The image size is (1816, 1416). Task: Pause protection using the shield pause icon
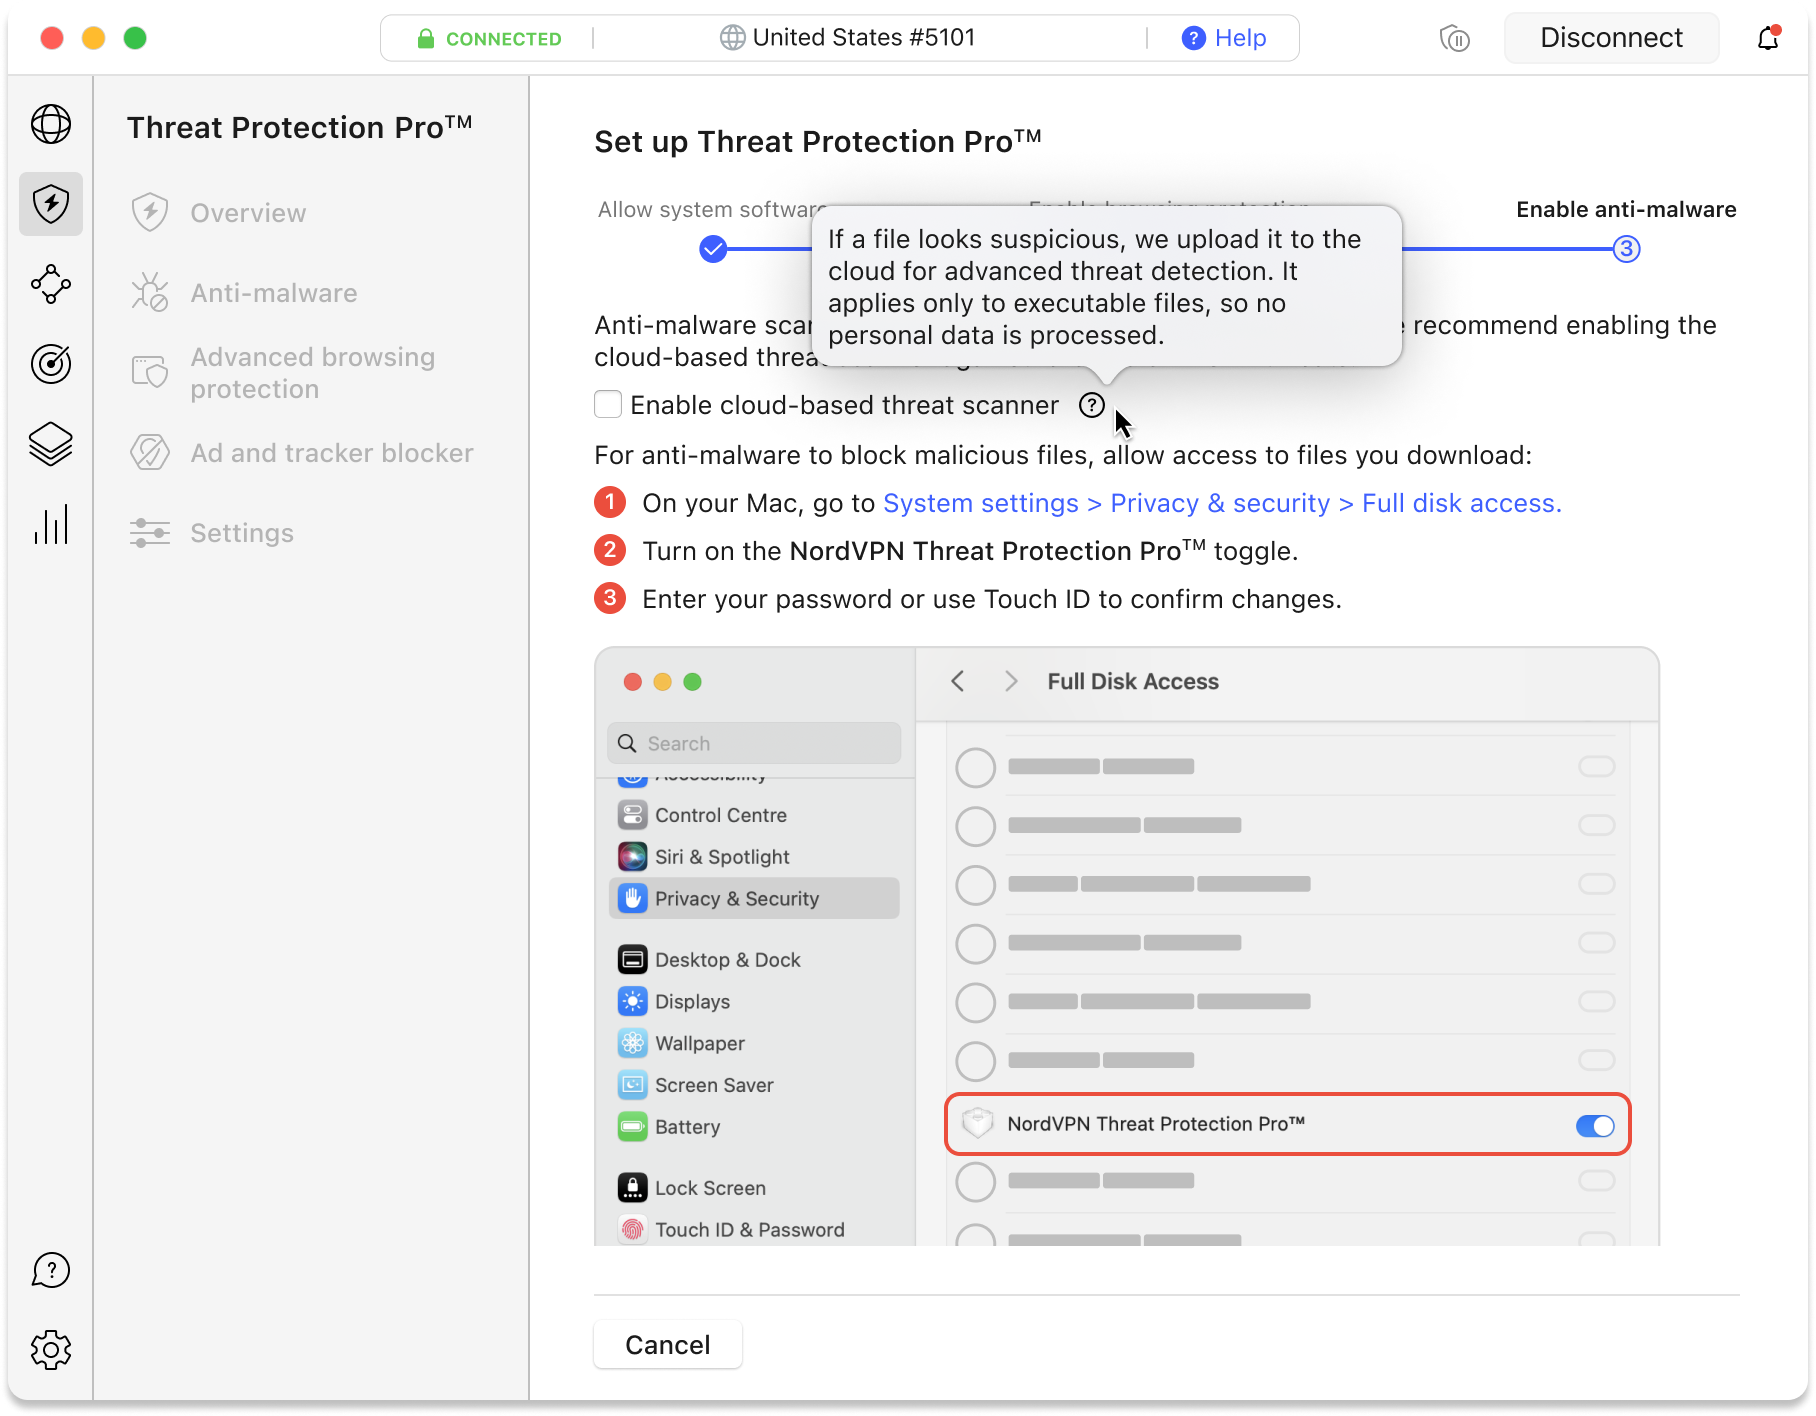1455,38
